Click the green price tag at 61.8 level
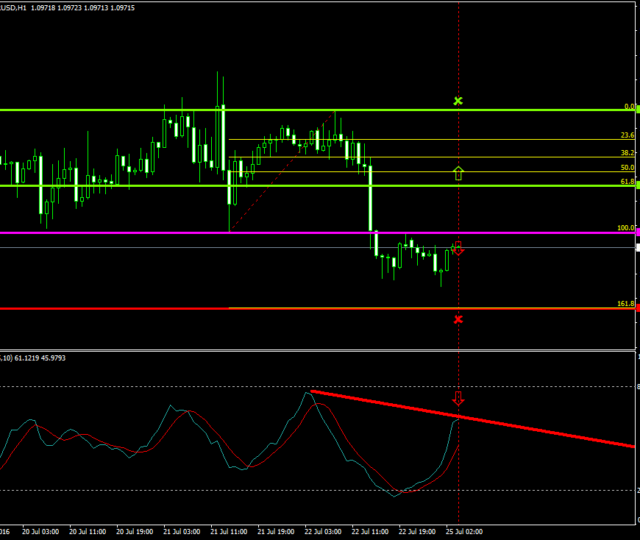640x540 pixels. (x=636, y=185)
